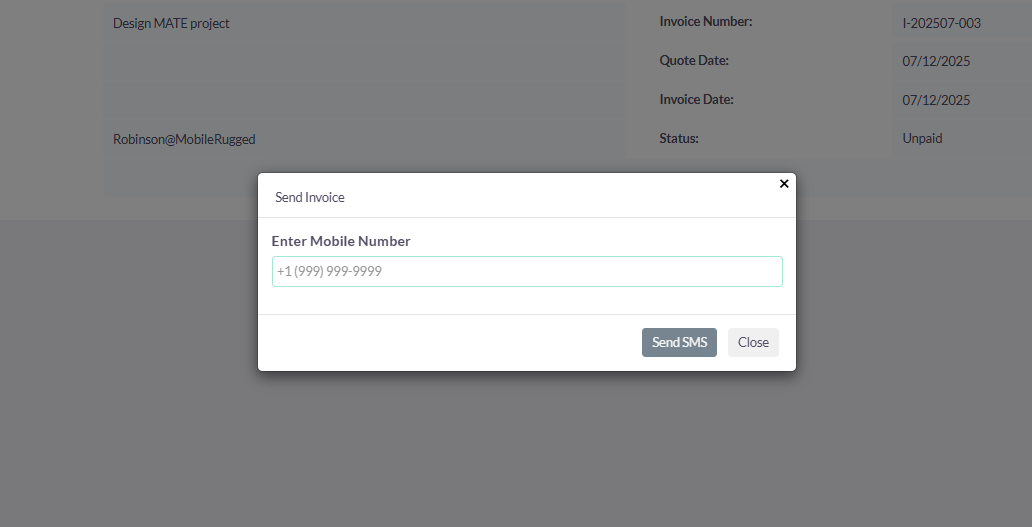Focus the mobile number input field

click(x=527, y=271)
